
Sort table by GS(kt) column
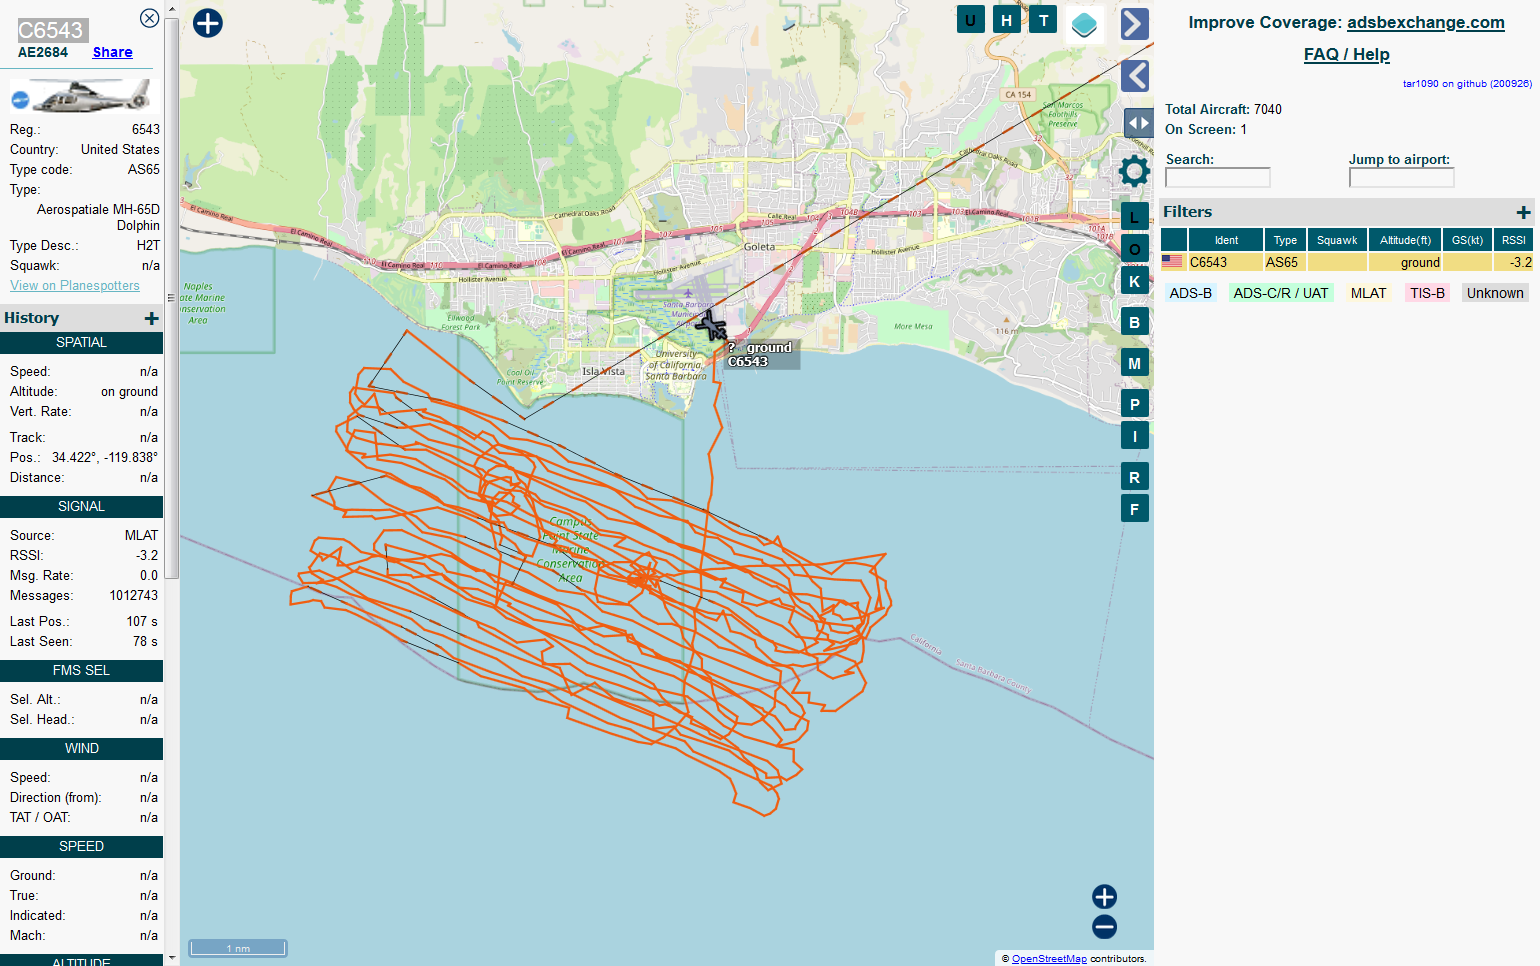[1467, 240]
